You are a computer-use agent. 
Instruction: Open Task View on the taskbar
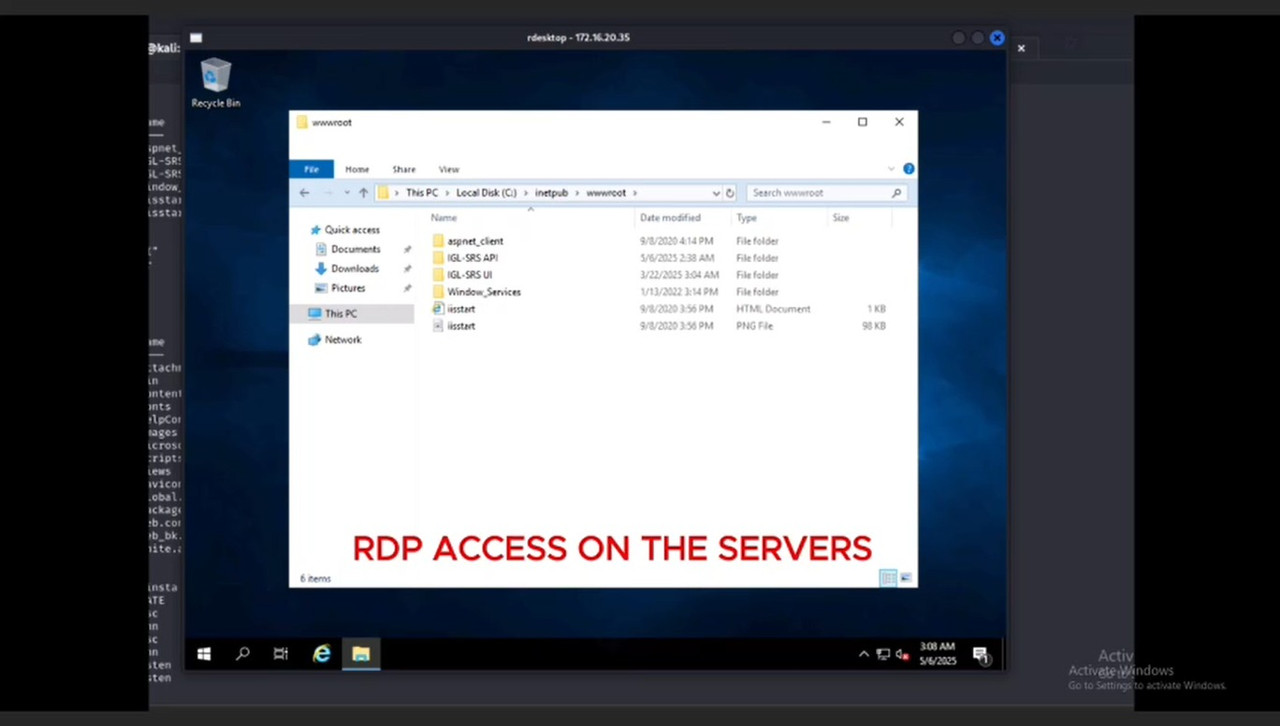tap(281, 654)
